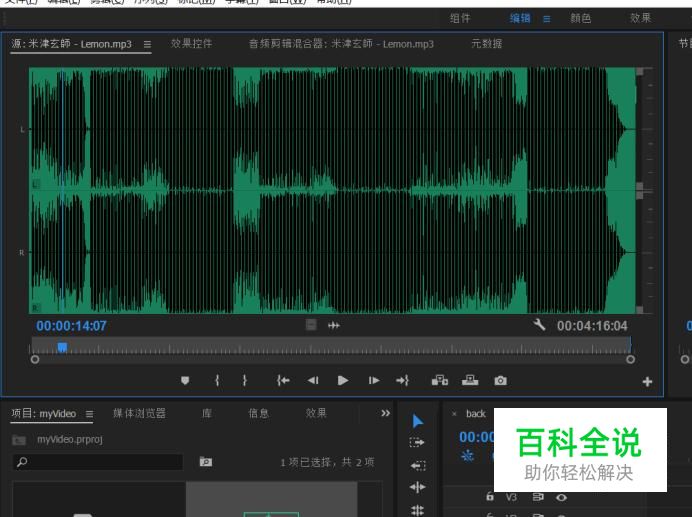The width and height of the screenshot is (692, 517).
Task: Play the Lemon.mp3 source clip
Action: click(342, 380)
